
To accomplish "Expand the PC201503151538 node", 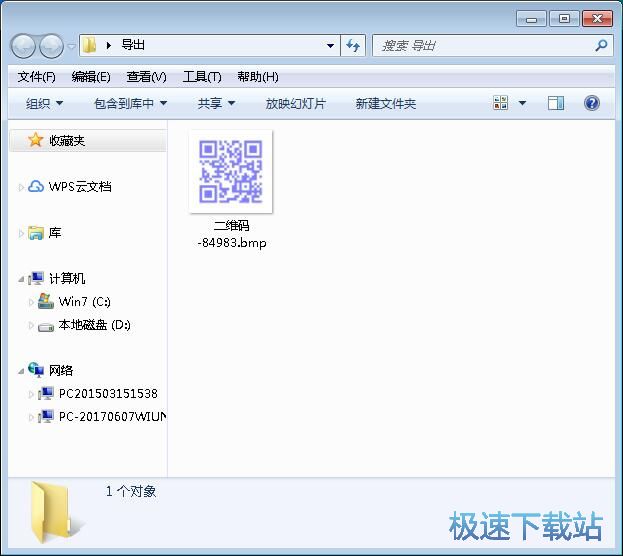I will pyautogui.click(x=31, y=394).
